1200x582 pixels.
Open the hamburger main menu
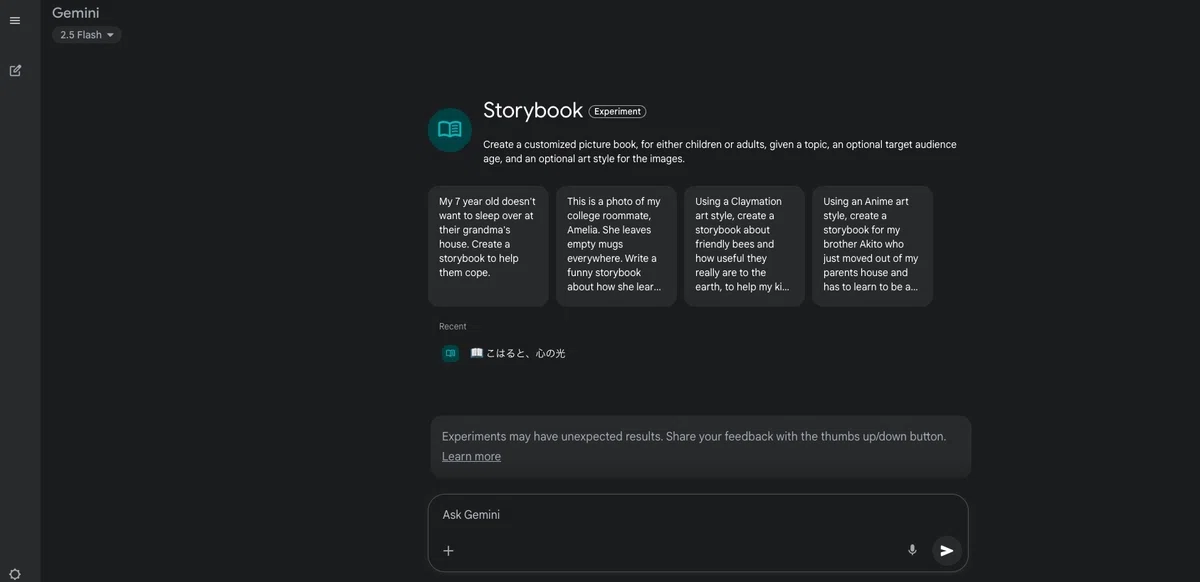point(15,20)
